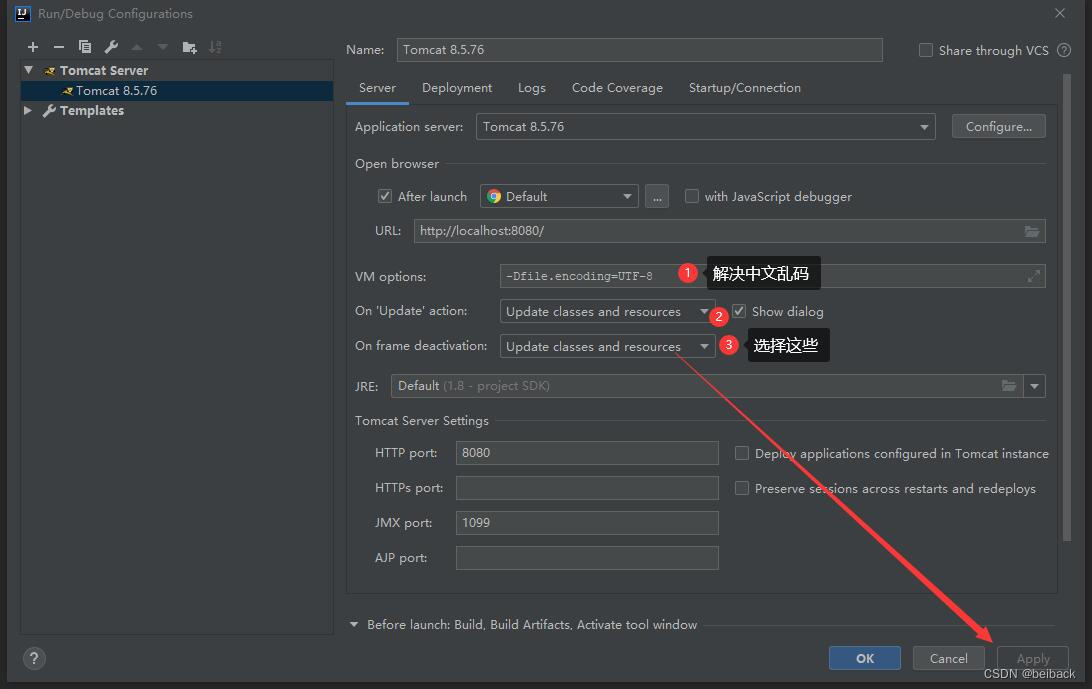This screenshot has width=1092, height=689.
Task: Click the Name input field
Action: click(x=639, y=50)
